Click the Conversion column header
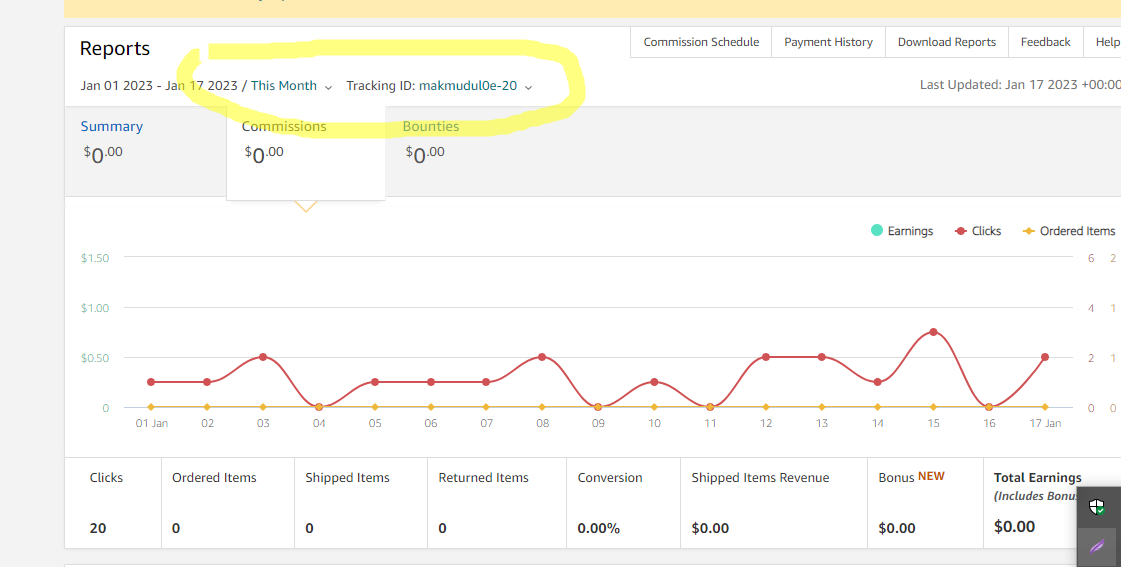Viewport: 1121px width, 567px height. pyautogui.click(x=610, y=478)
